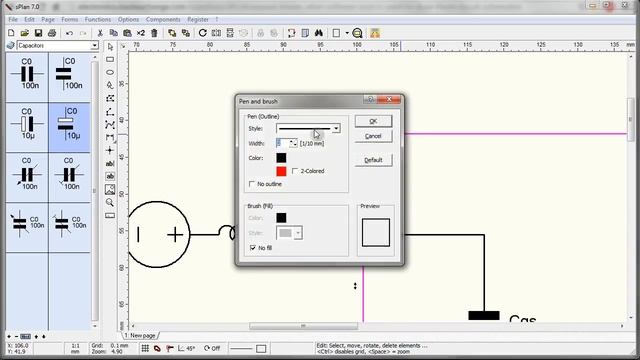Open the Options menu

coord(129,20)
